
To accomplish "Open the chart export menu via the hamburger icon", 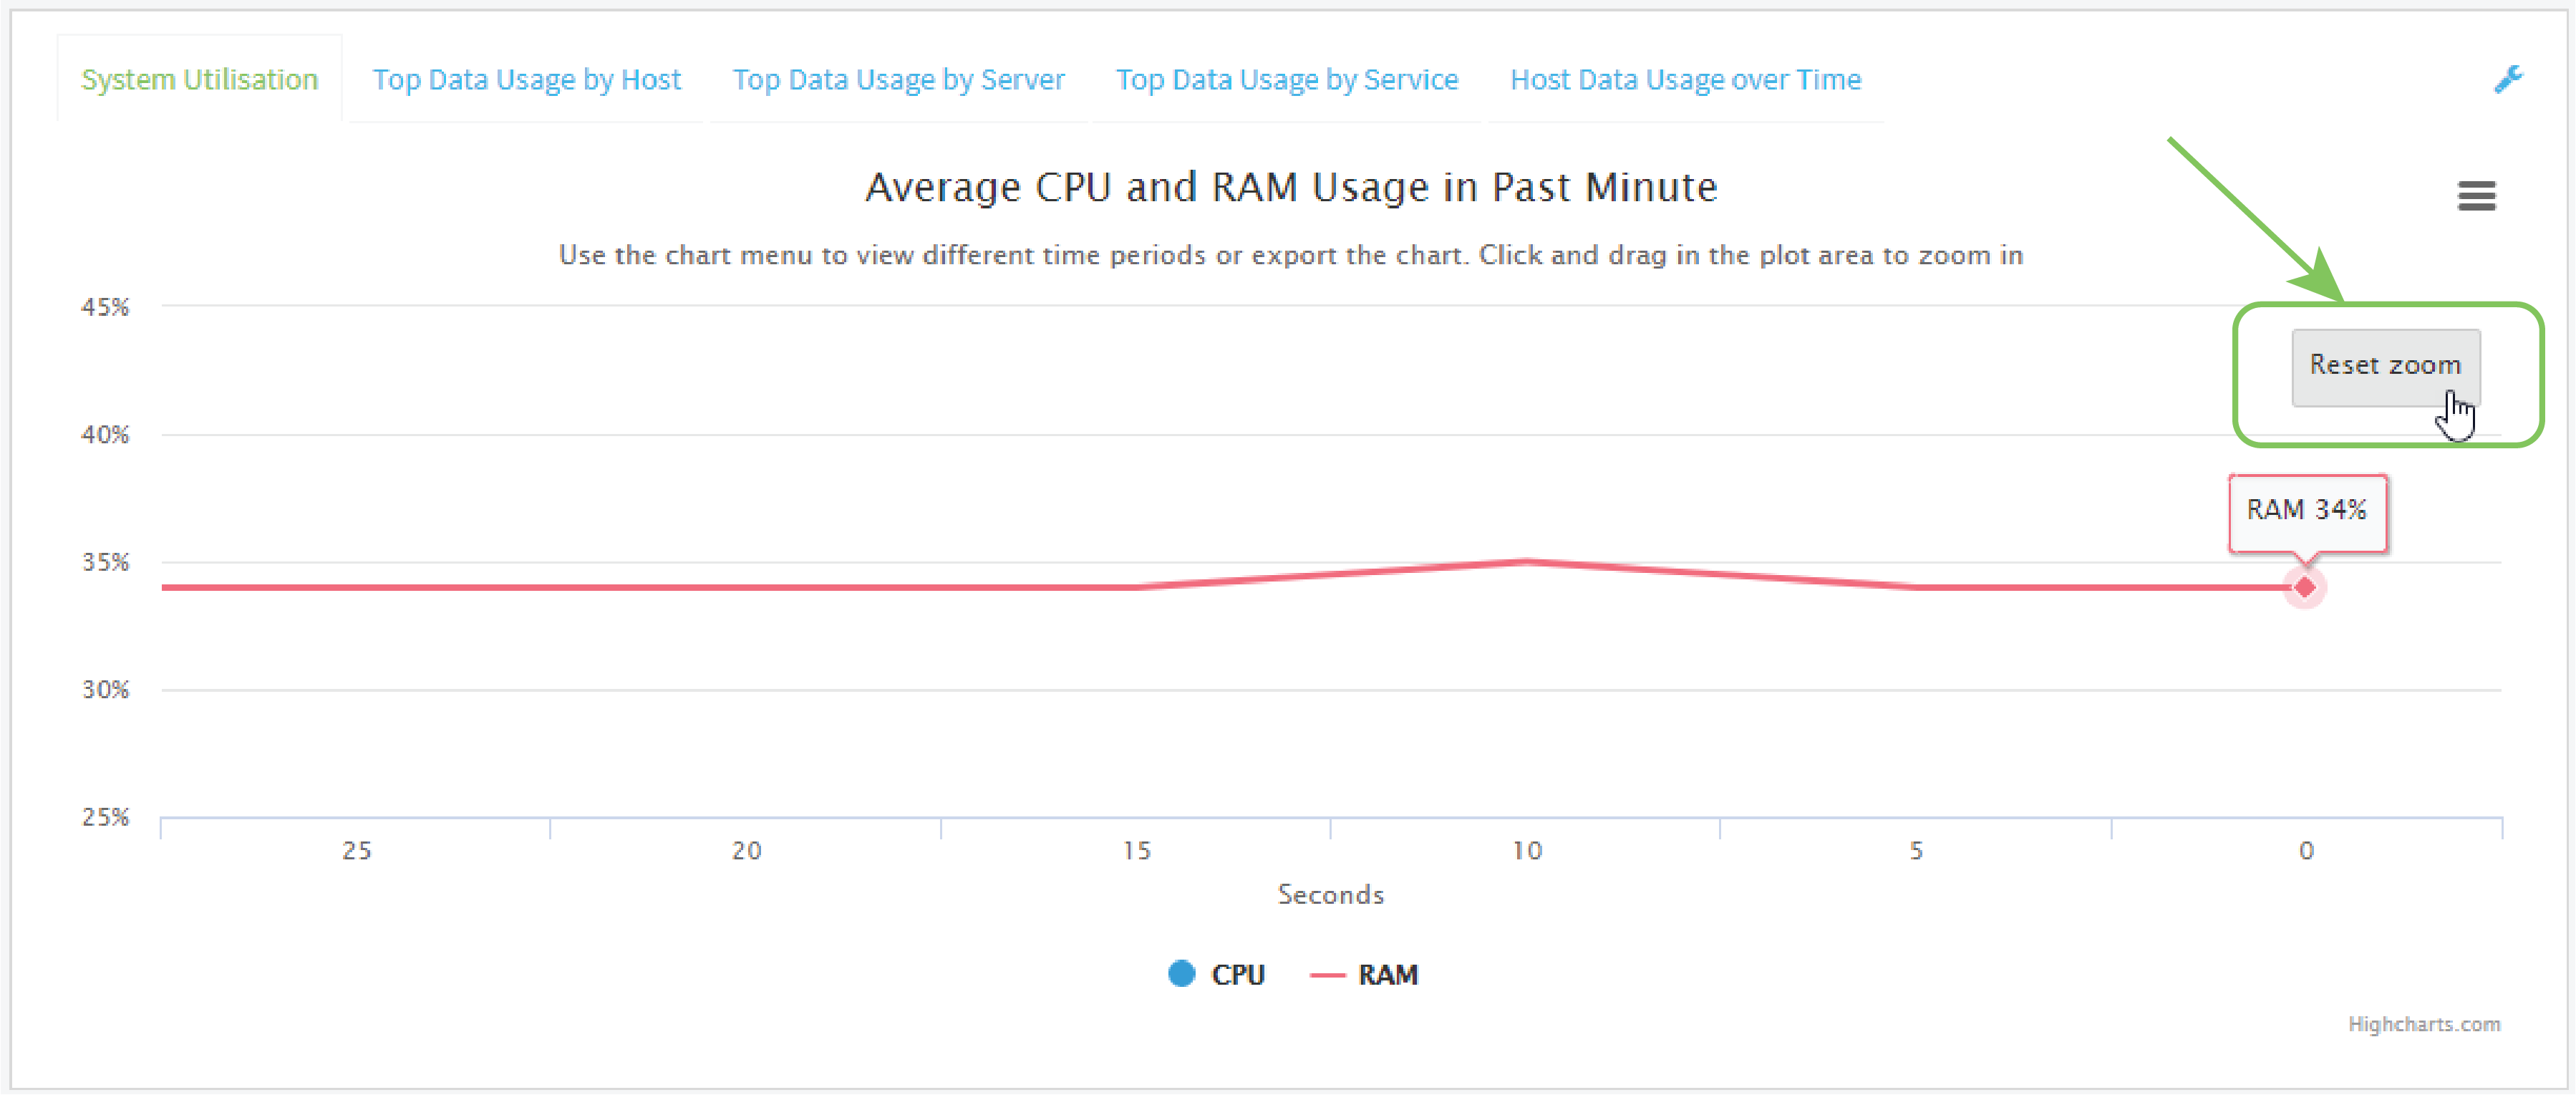I will click(x=2477, y=196).
